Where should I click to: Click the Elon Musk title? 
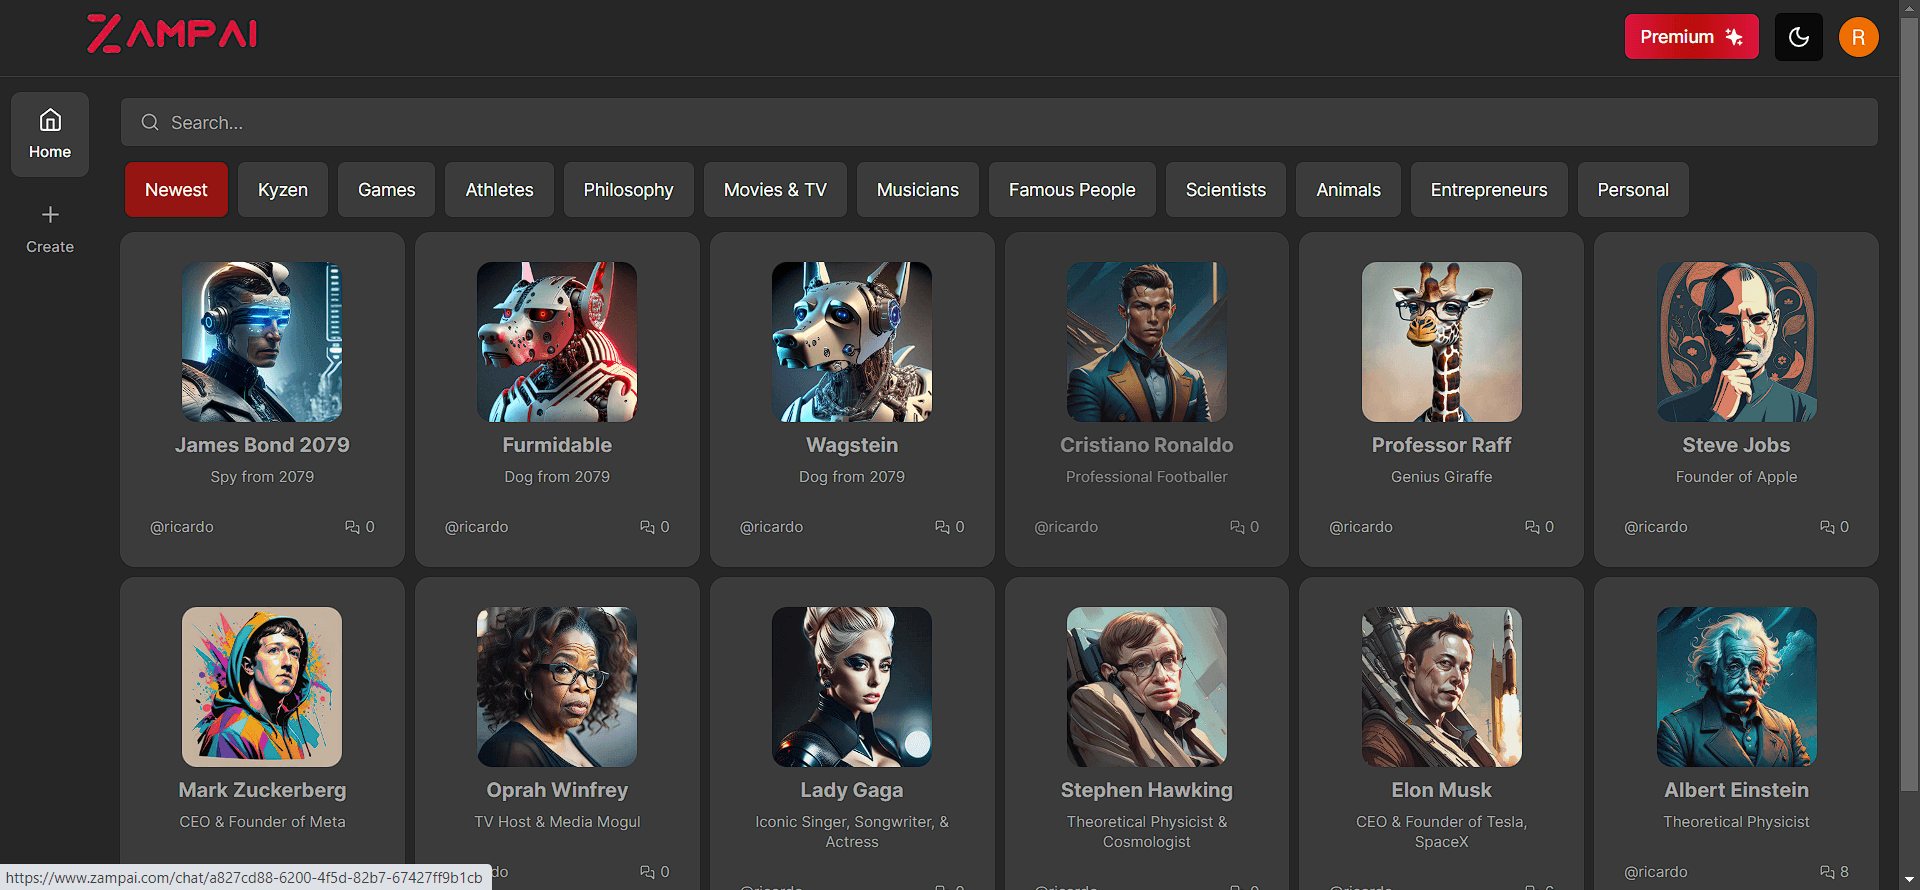click(x=1442, y=790)
